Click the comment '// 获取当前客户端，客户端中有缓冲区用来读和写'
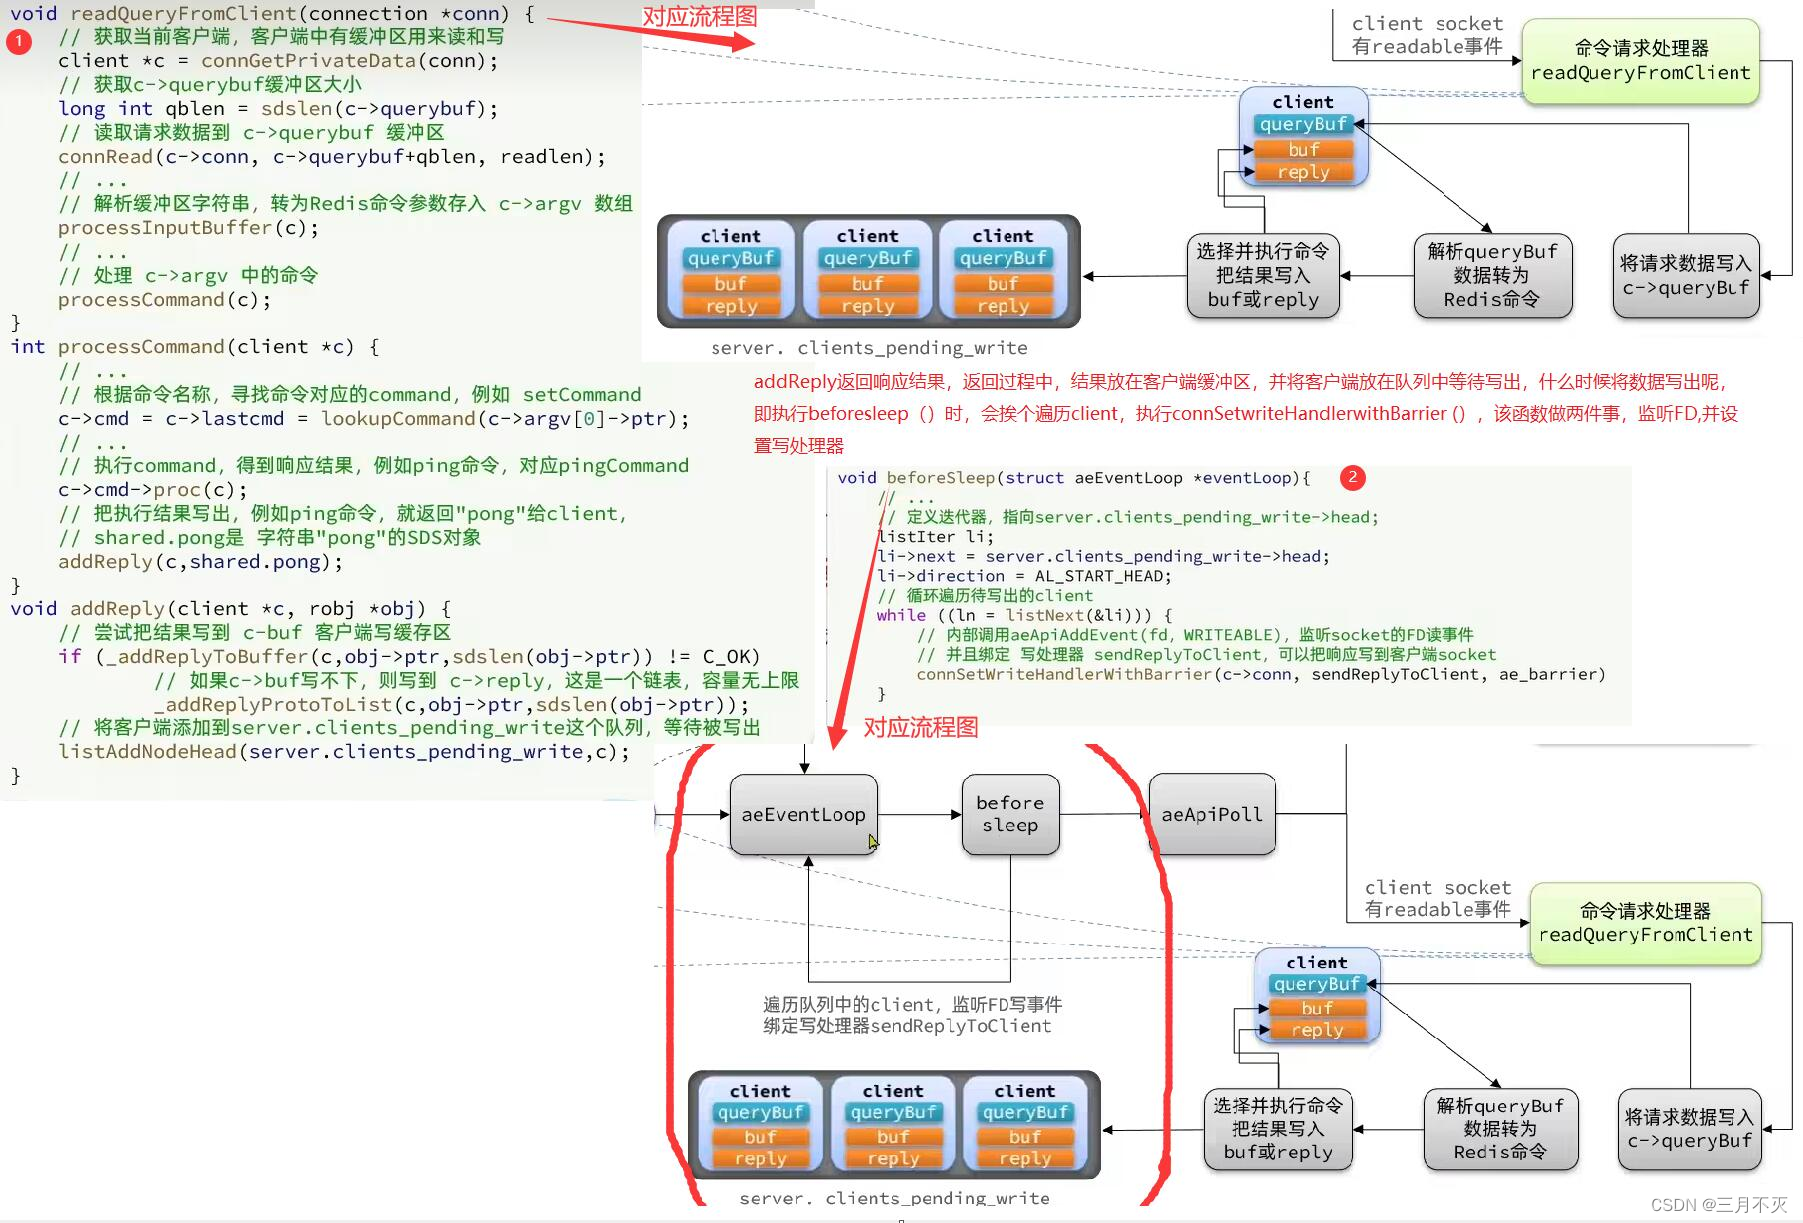This screenshot has width=1803, height=1223. point(281,36)
